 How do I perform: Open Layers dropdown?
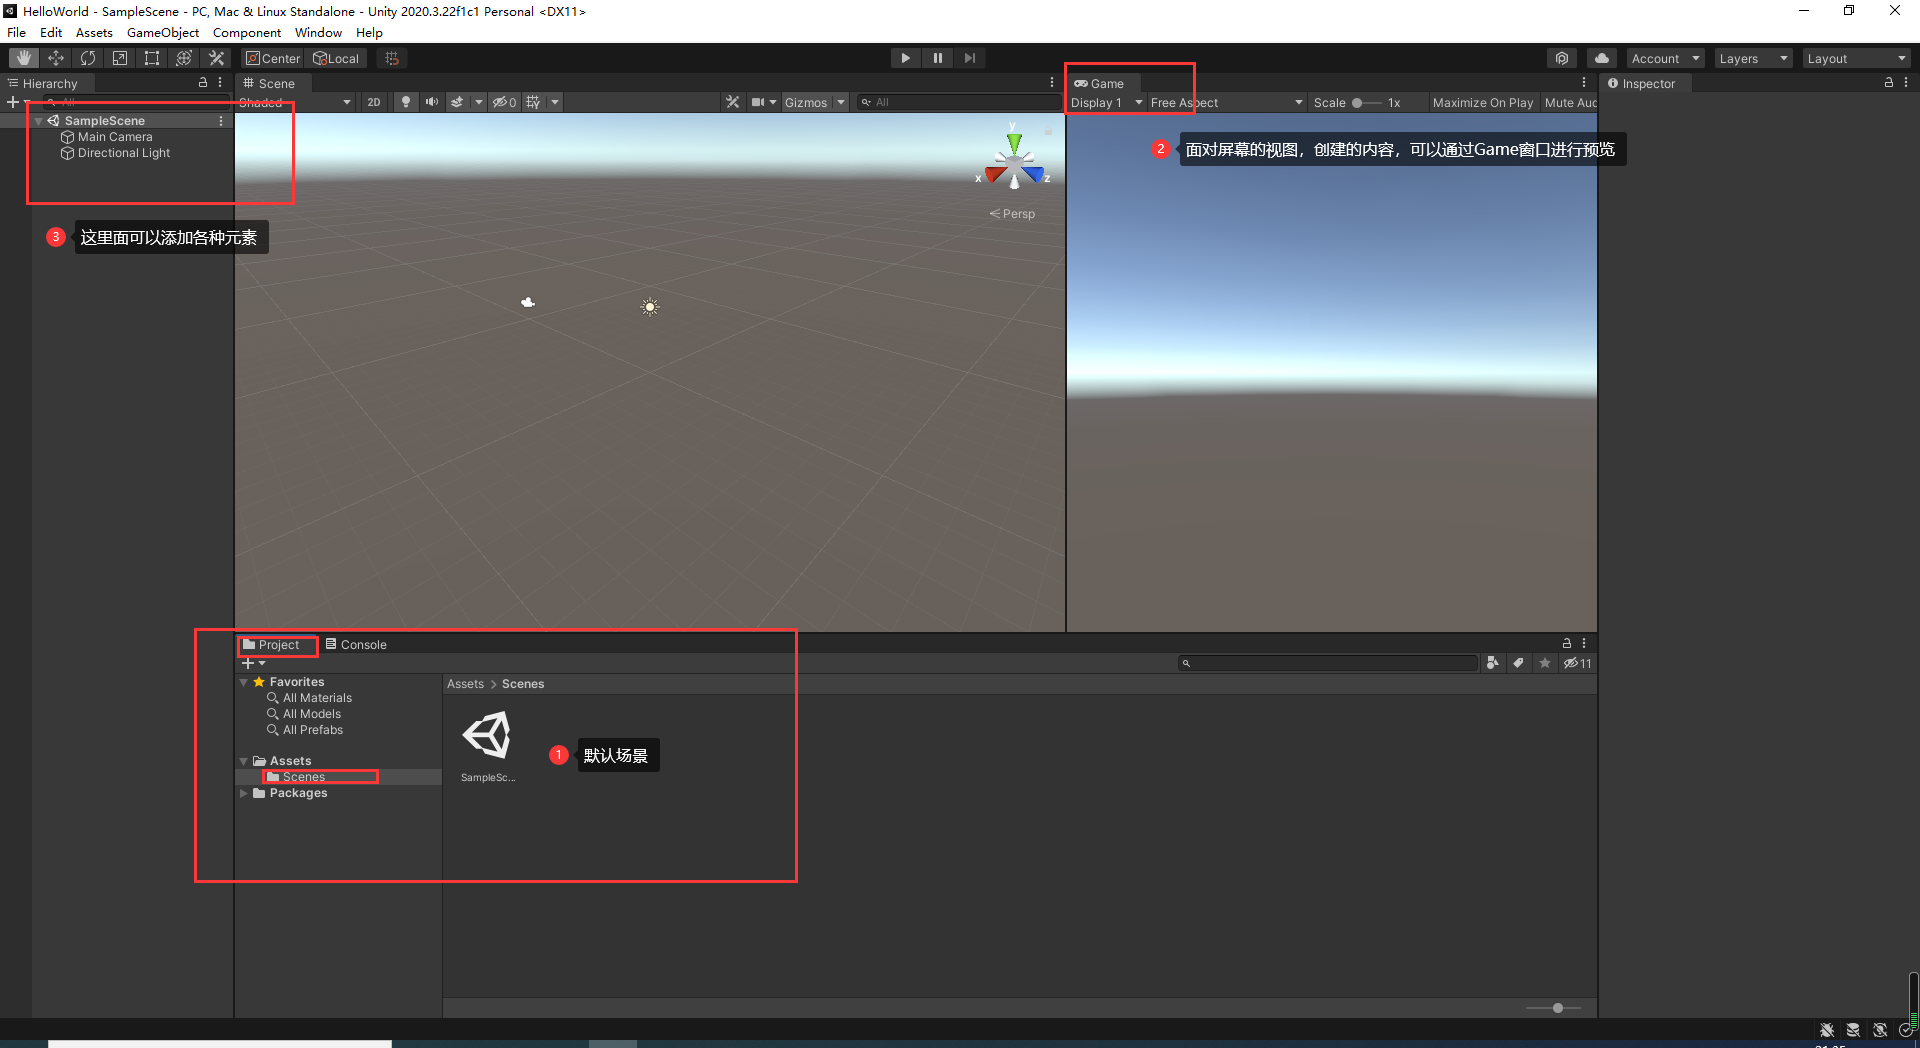1753,58
